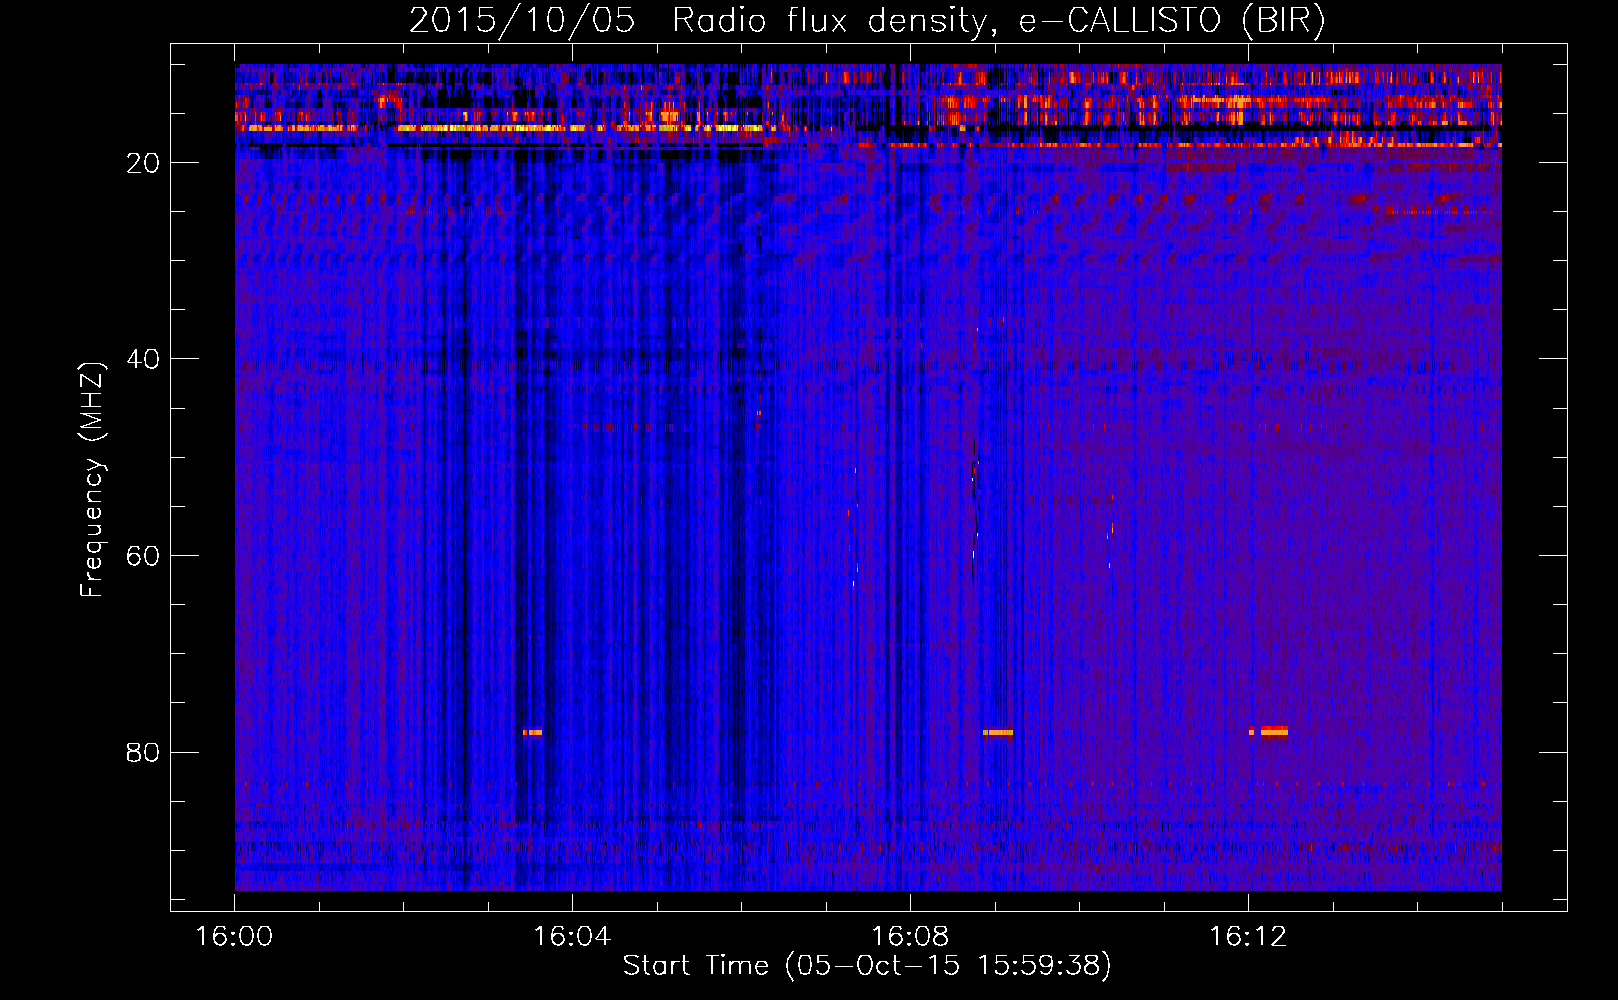Screen dimensions: 1618x1000
Task: Click the '20' frequency tick label
Action: tap(143, 163)
